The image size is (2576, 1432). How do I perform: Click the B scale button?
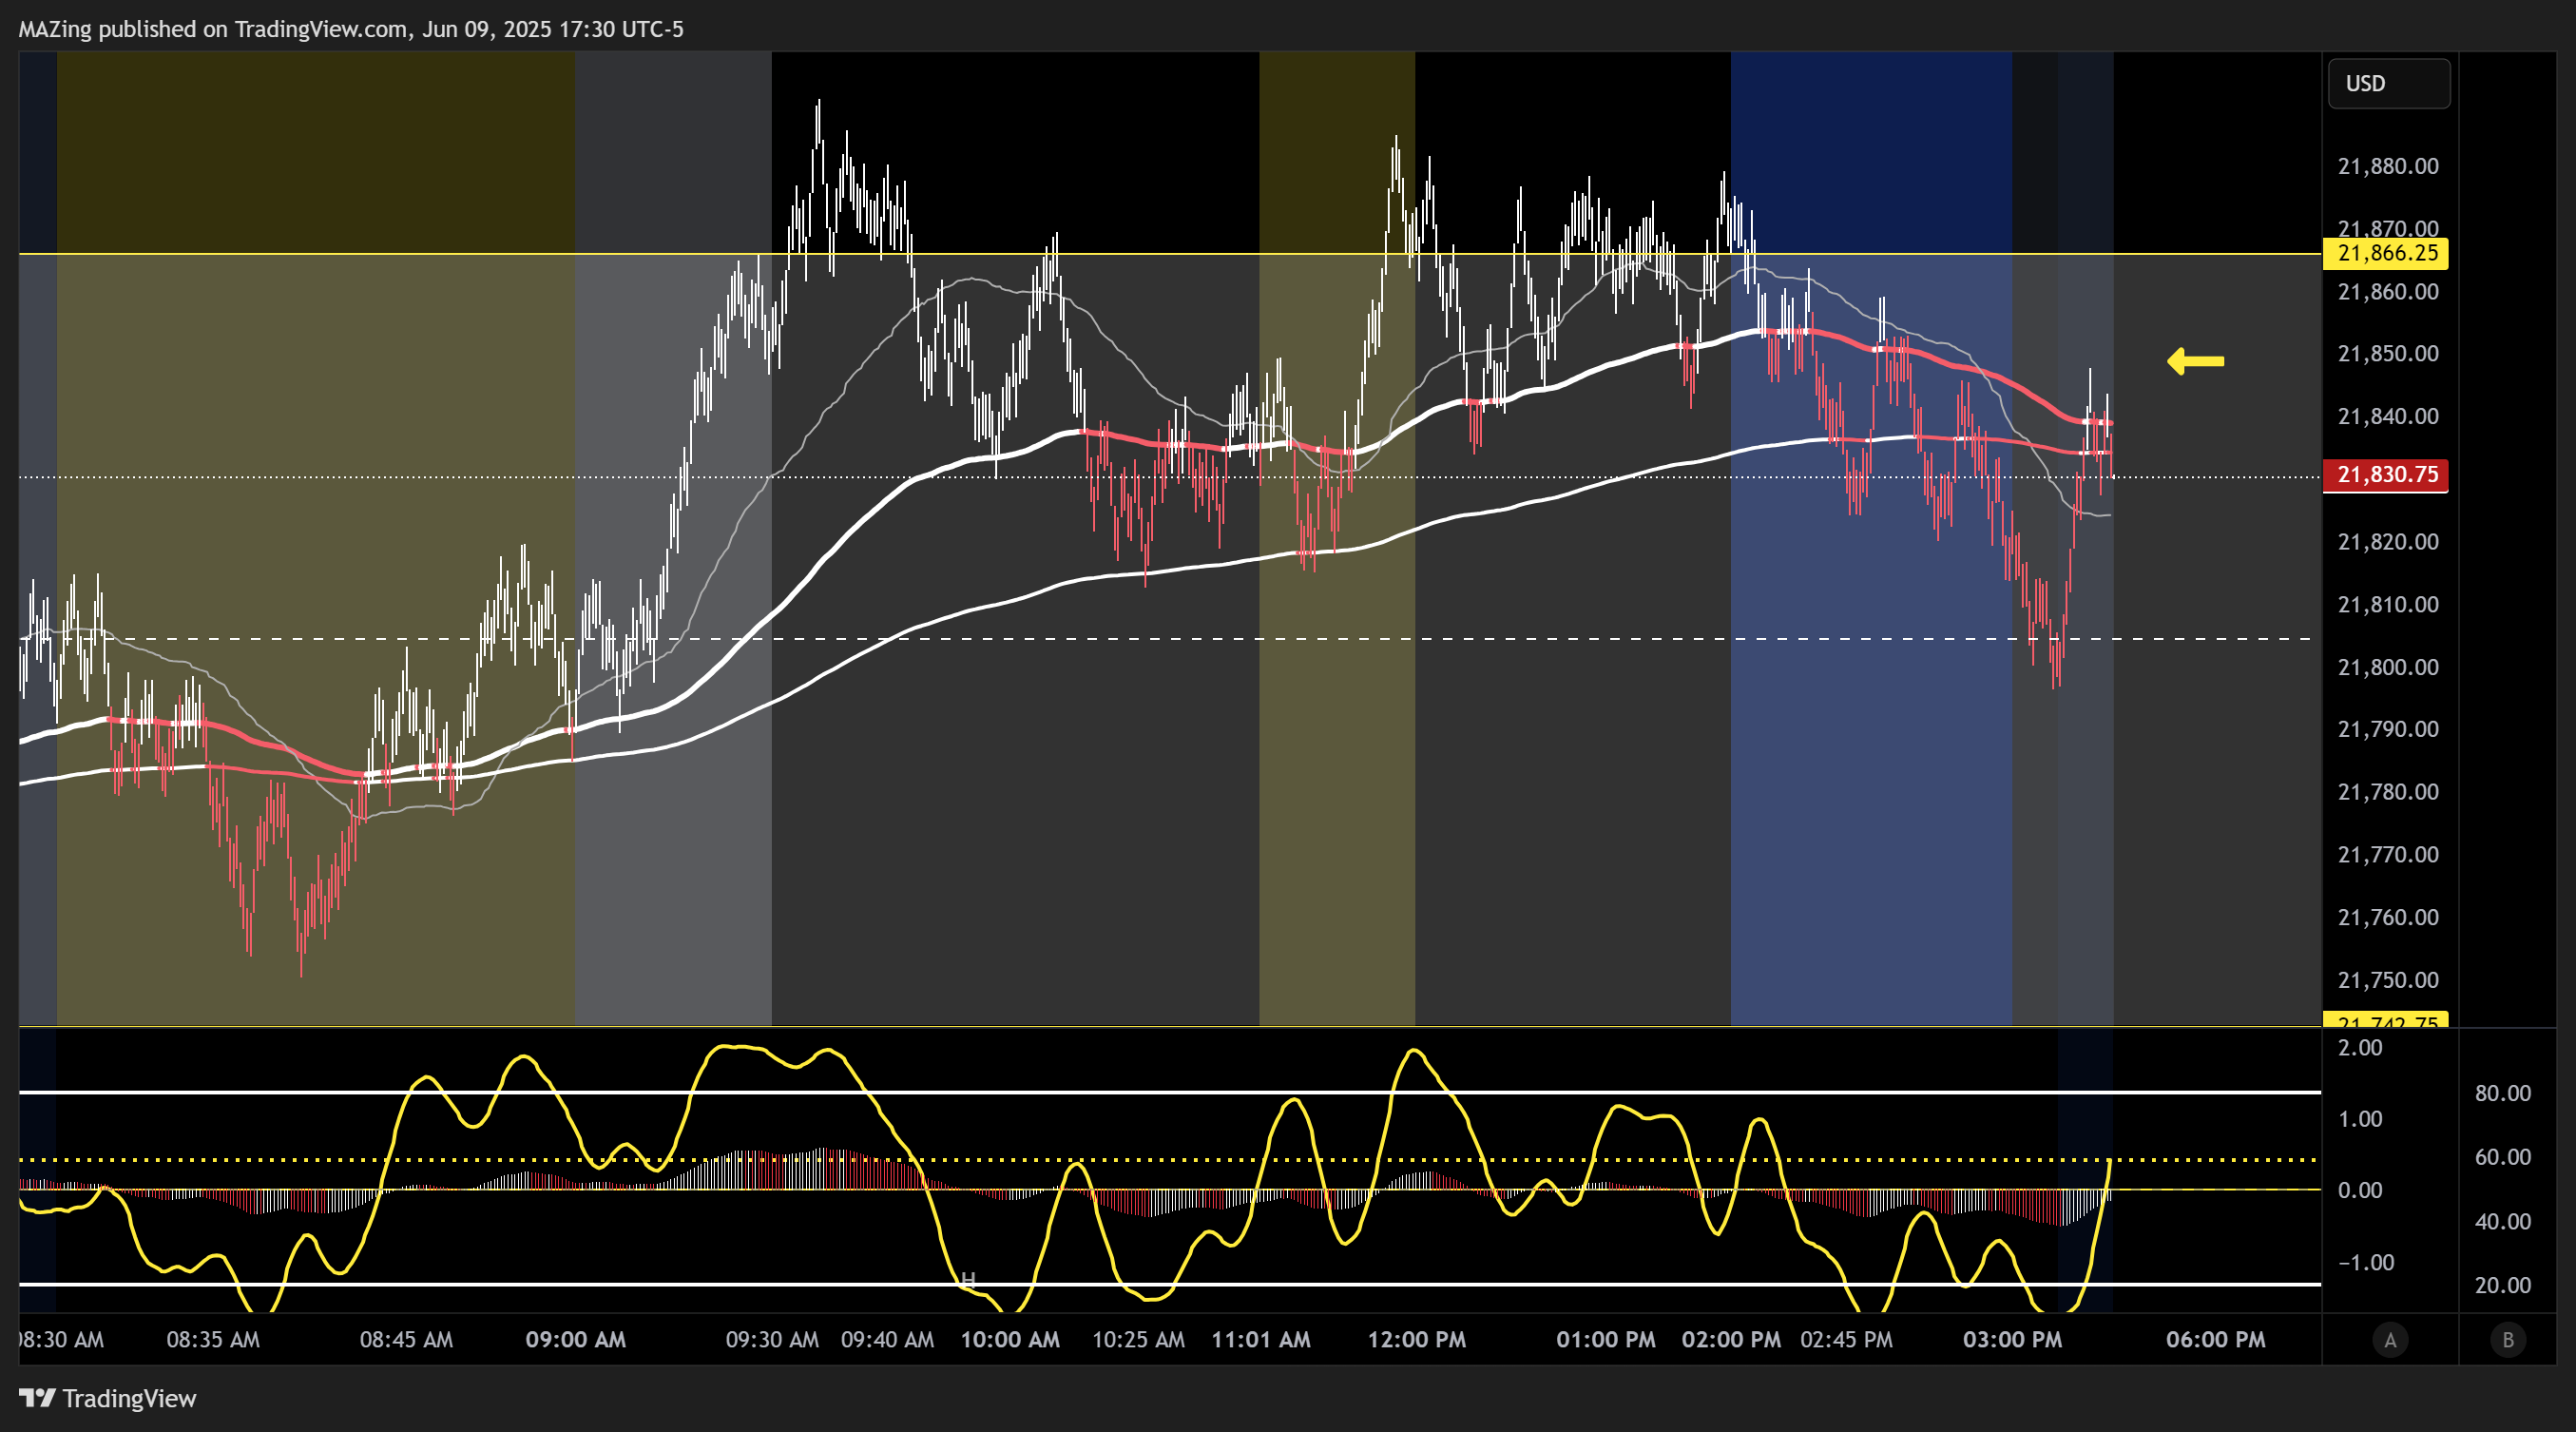2508,1340
